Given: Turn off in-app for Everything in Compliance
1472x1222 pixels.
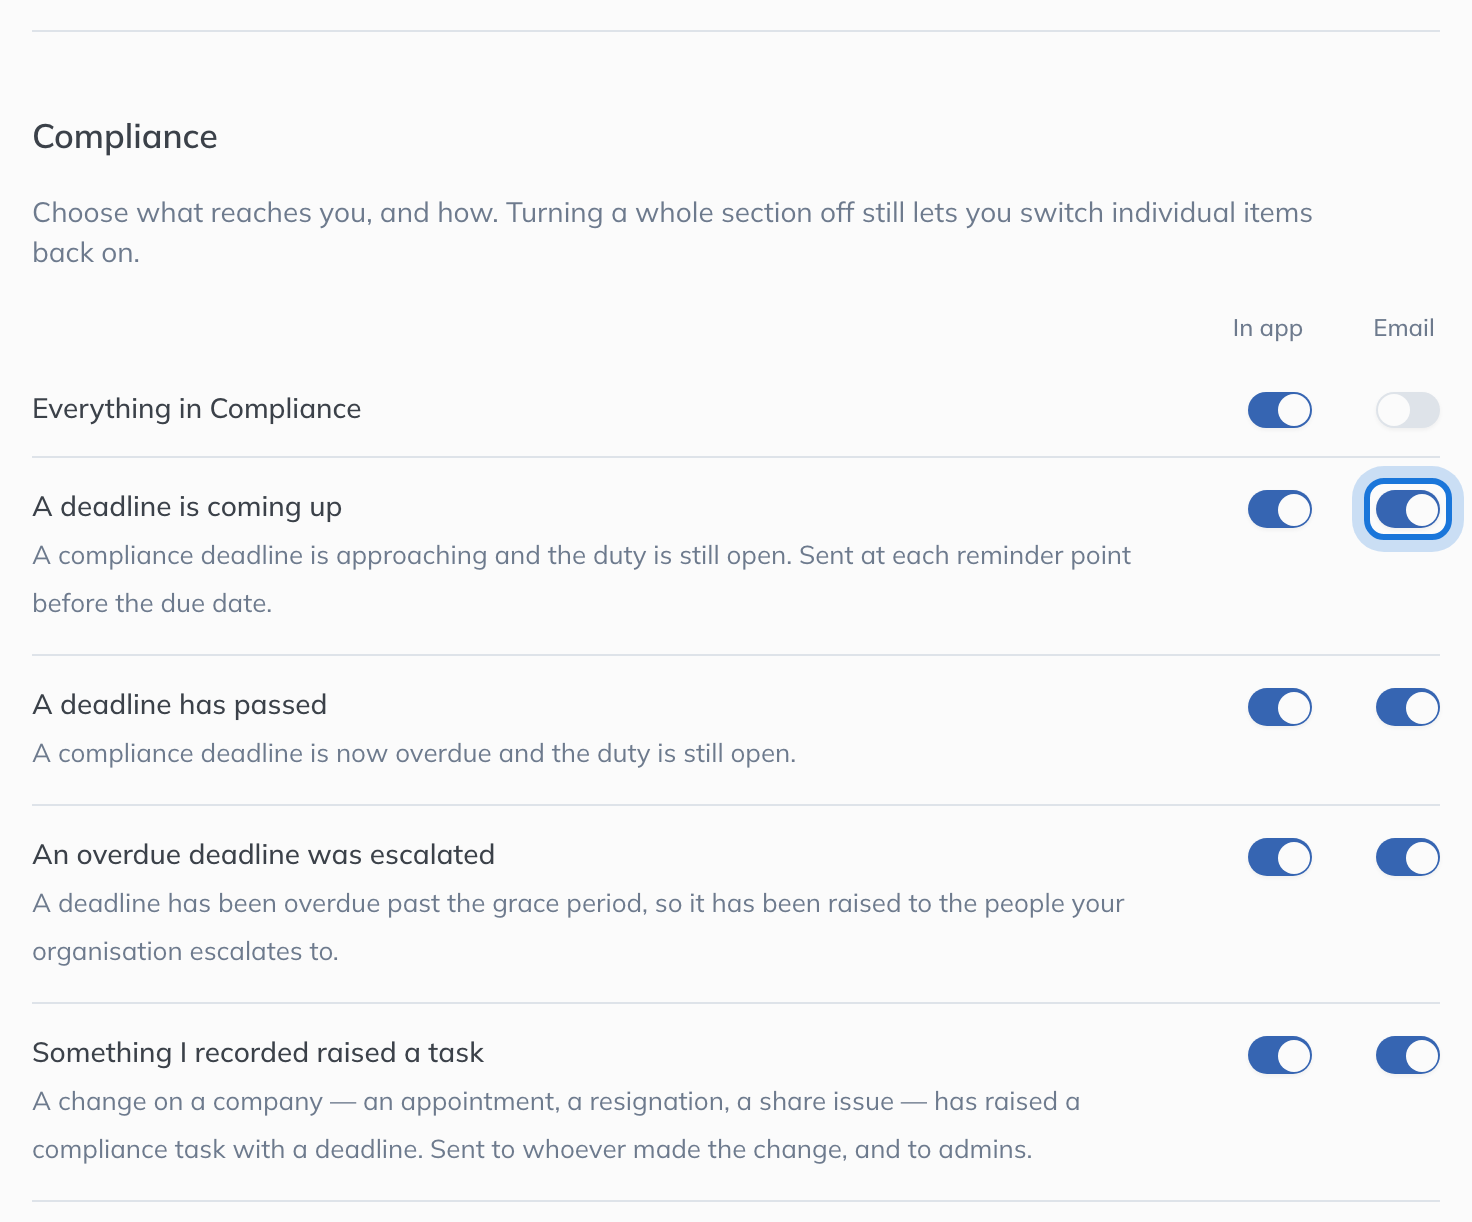Looking at the screenshot, I should [1279, 410].
